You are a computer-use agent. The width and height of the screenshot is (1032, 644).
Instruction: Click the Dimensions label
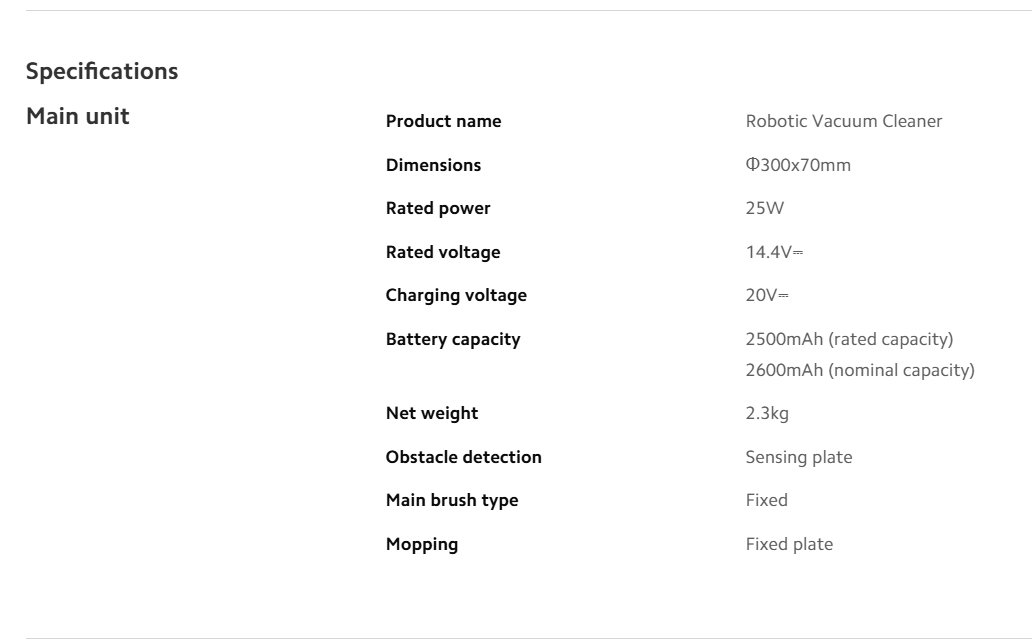click(433, 165)
